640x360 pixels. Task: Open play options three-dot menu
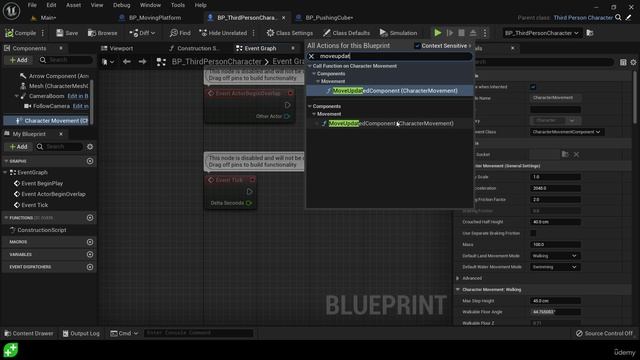(485, 33)
